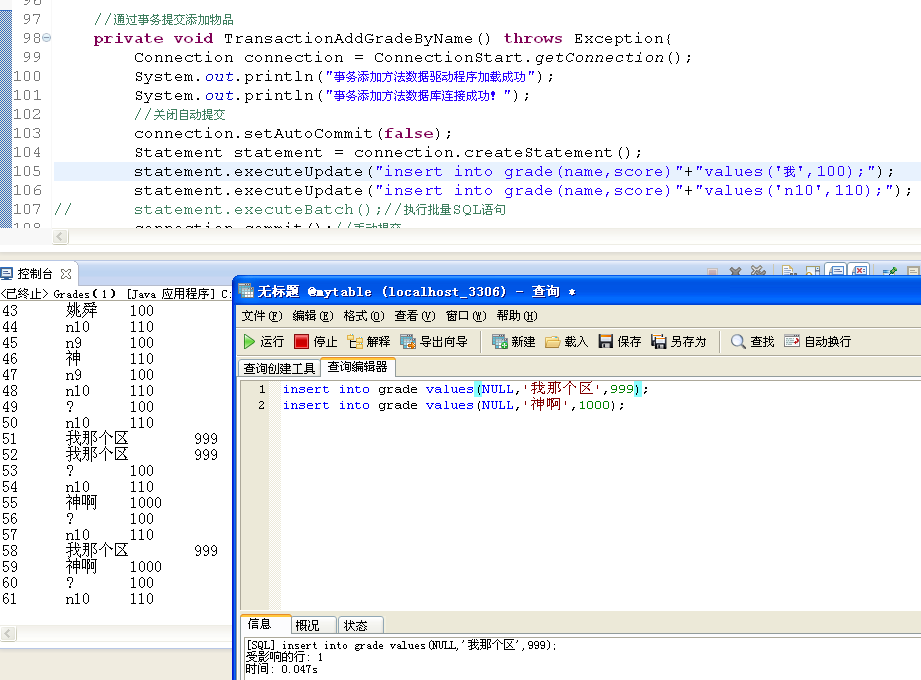Click Eclipse console terminate square icon
921x680 pixels.
point(712,272)
